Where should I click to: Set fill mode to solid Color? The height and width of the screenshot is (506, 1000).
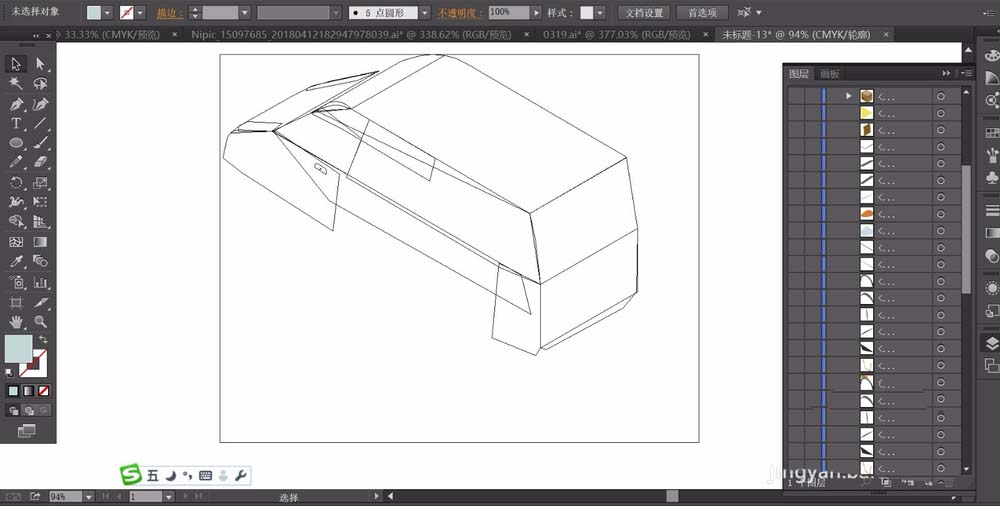[13, 391]
